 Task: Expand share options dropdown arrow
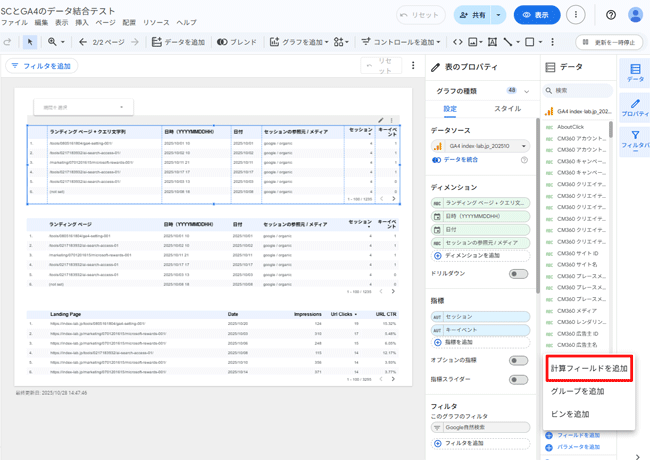[x=498, y=15]
